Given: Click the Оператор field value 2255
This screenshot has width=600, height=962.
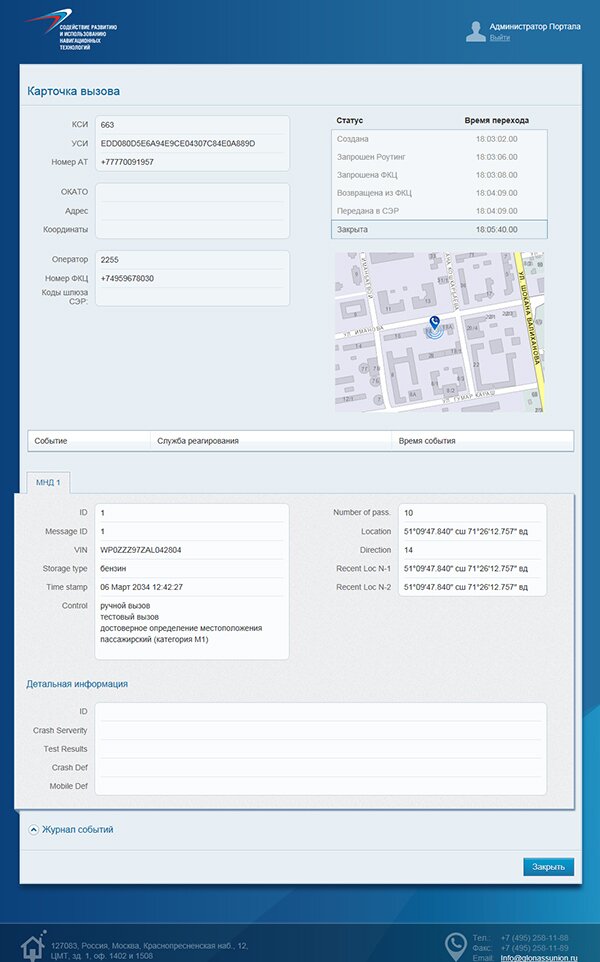Looking at the screenshot, I should point(192,260).
